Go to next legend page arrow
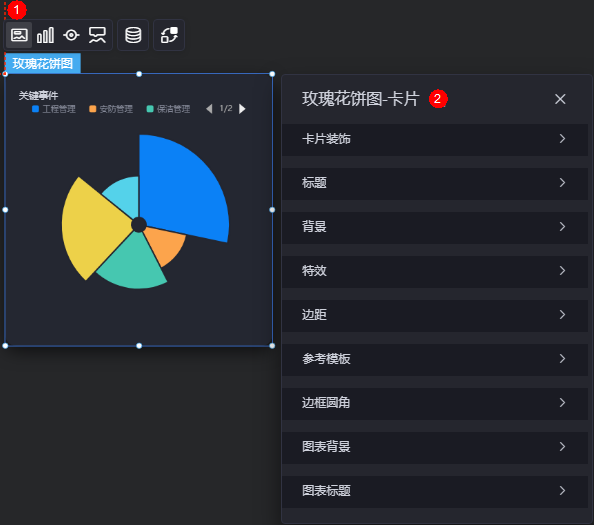The width and height of the screenshot is (594, 525). point(242,109)
